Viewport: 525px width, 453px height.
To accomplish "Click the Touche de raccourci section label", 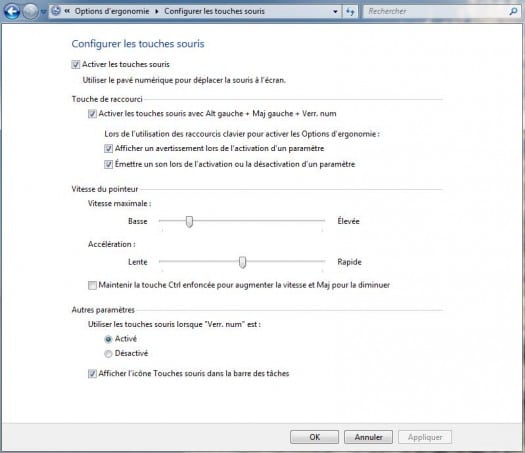I will [107, 99].
